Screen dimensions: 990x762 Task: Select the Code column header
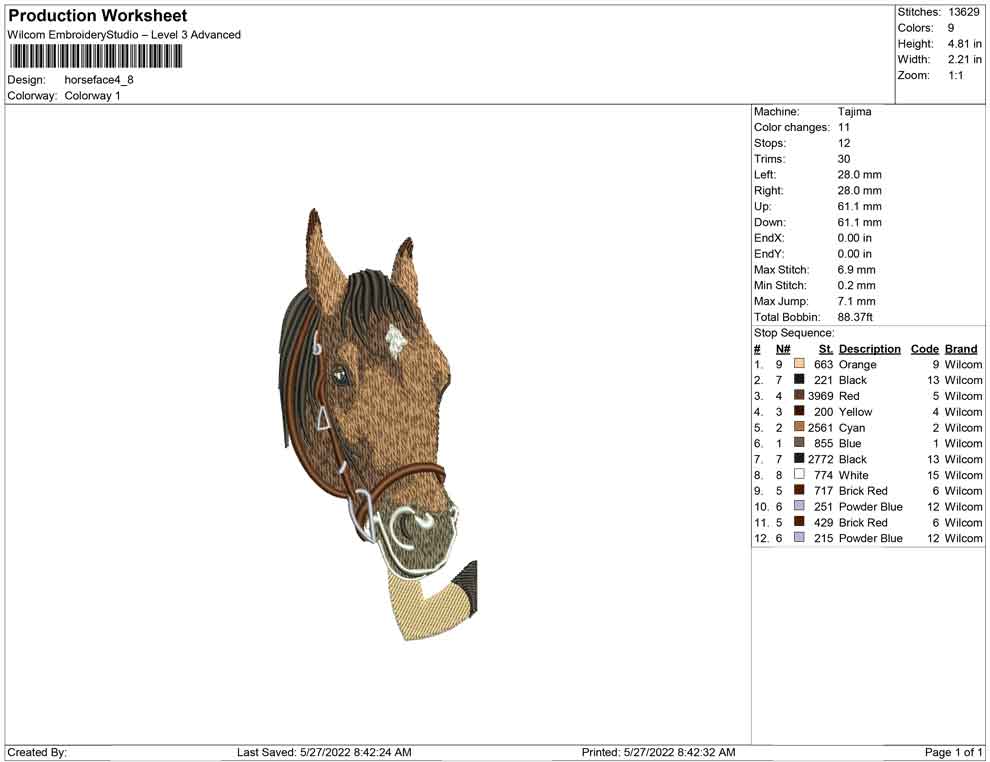point(924,349)
